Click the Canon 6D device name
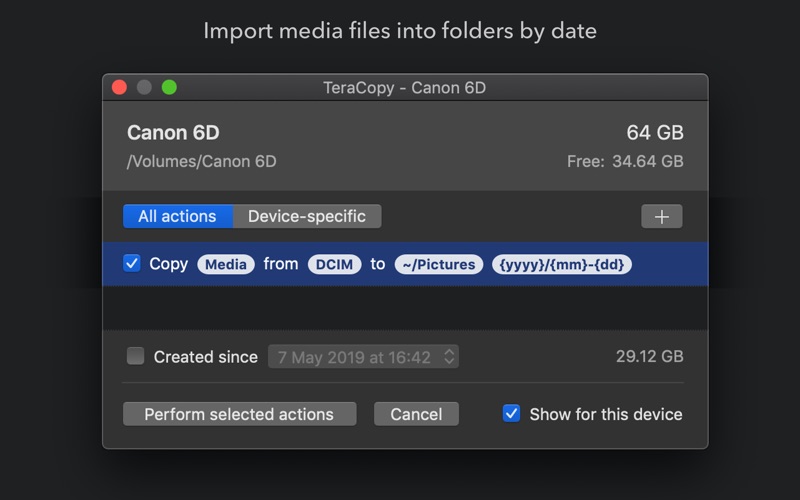Screen dimensions: 800x500 (173, 133)
